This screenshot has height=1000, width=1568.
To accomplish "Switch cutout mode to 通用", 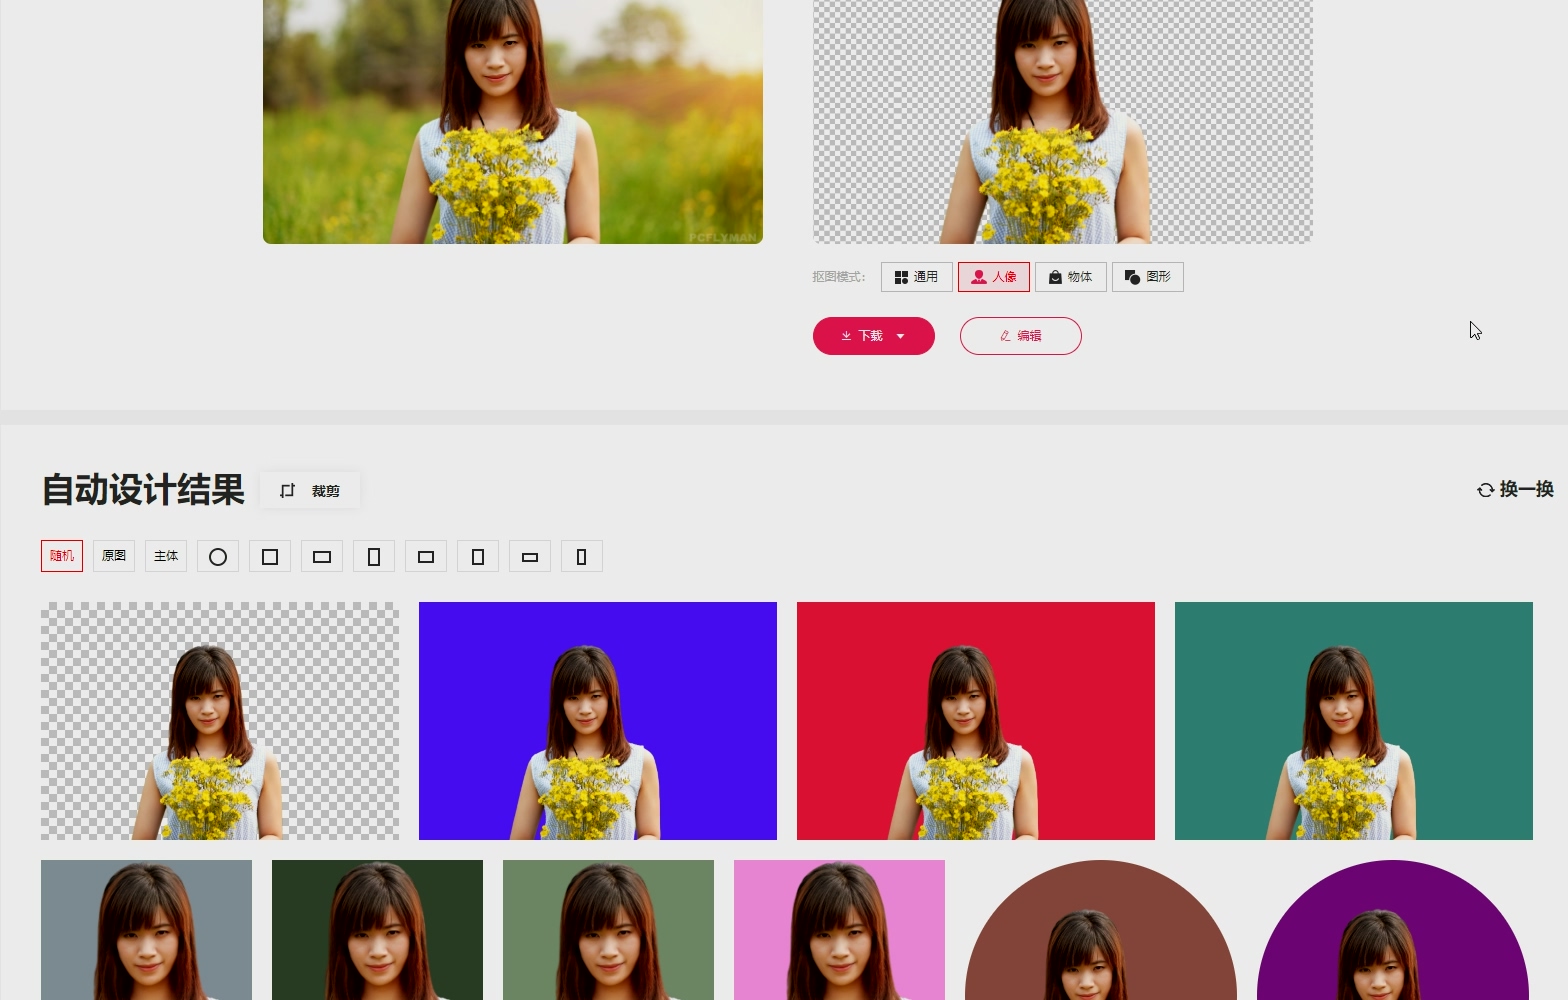I will [x=917, y=277].
